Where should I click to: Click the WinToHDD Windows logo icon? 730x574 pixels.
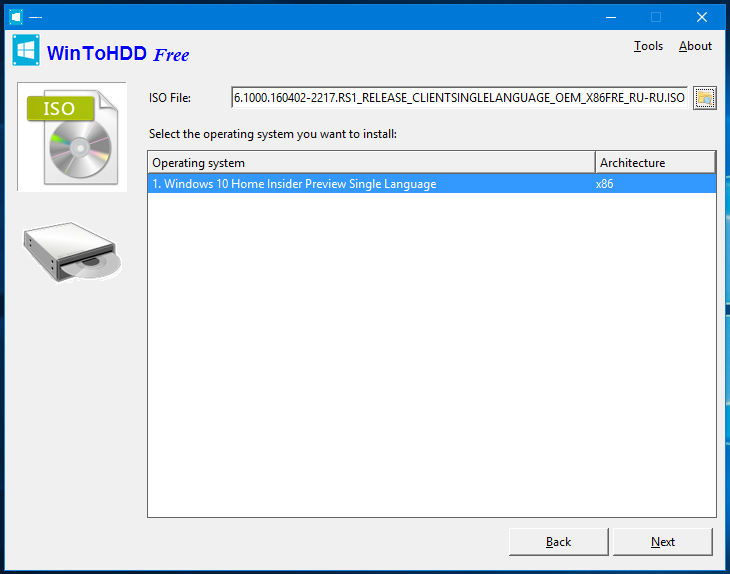pos(26,50)
